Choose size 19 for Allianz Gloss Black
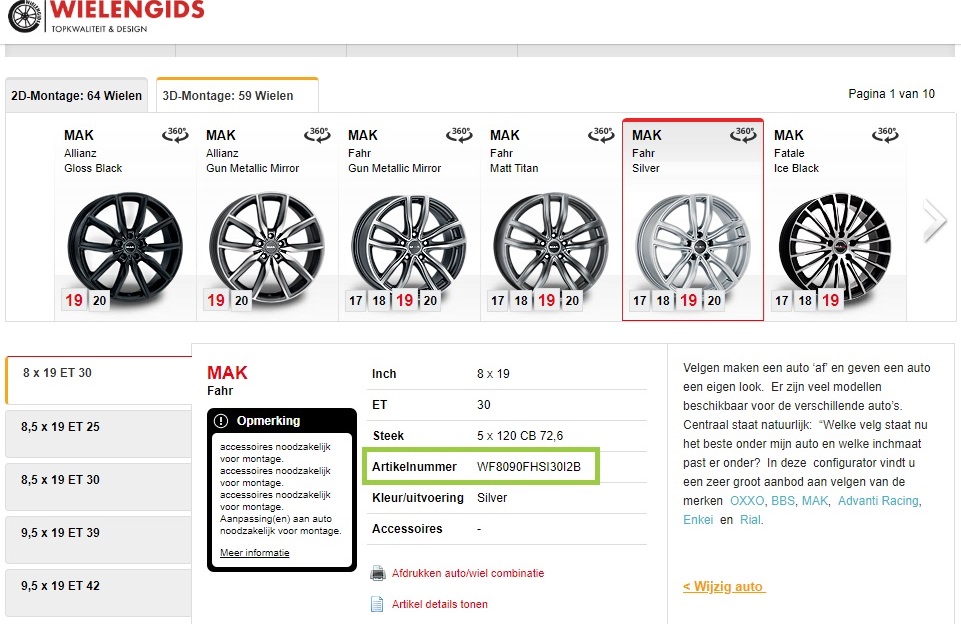Image resolution: width=961 pixels, height=636 pixels. 74,300
